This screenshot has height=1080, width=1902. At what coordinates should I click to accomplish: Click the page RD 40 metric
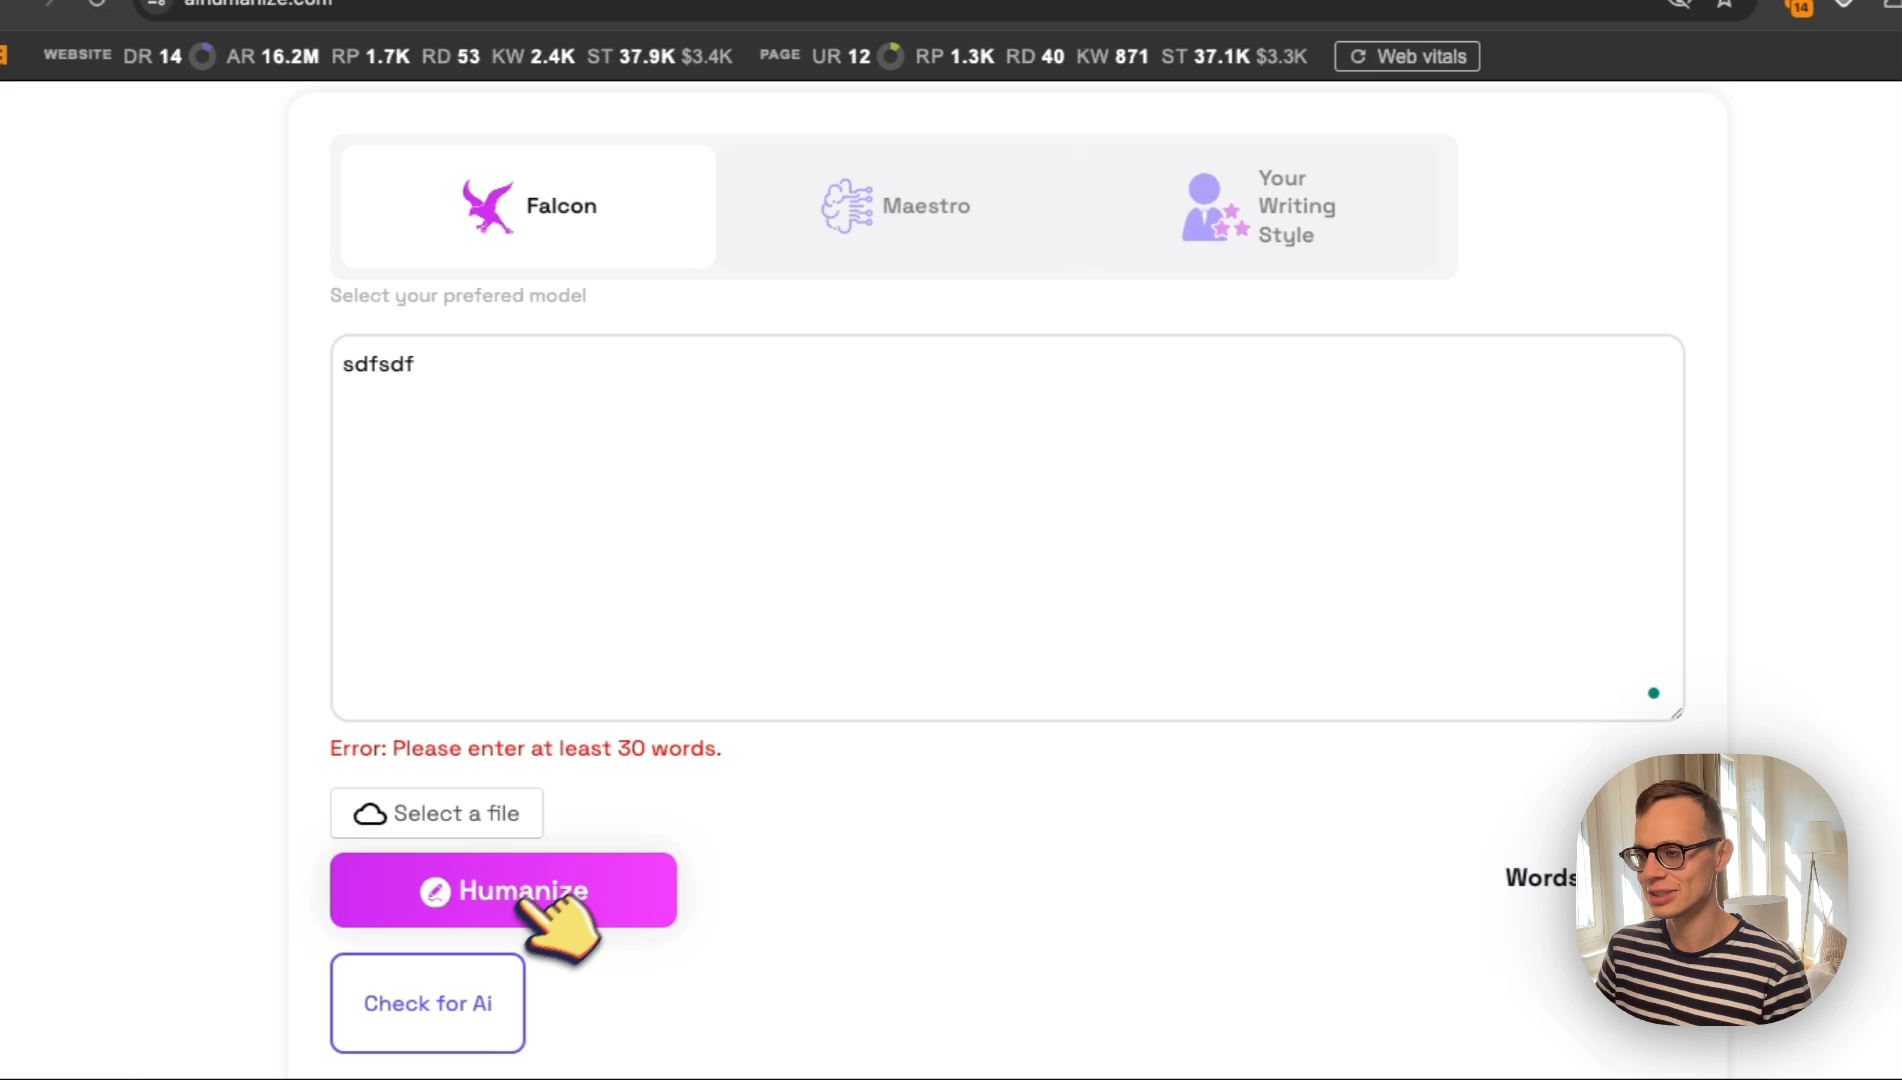(1035, 57)
